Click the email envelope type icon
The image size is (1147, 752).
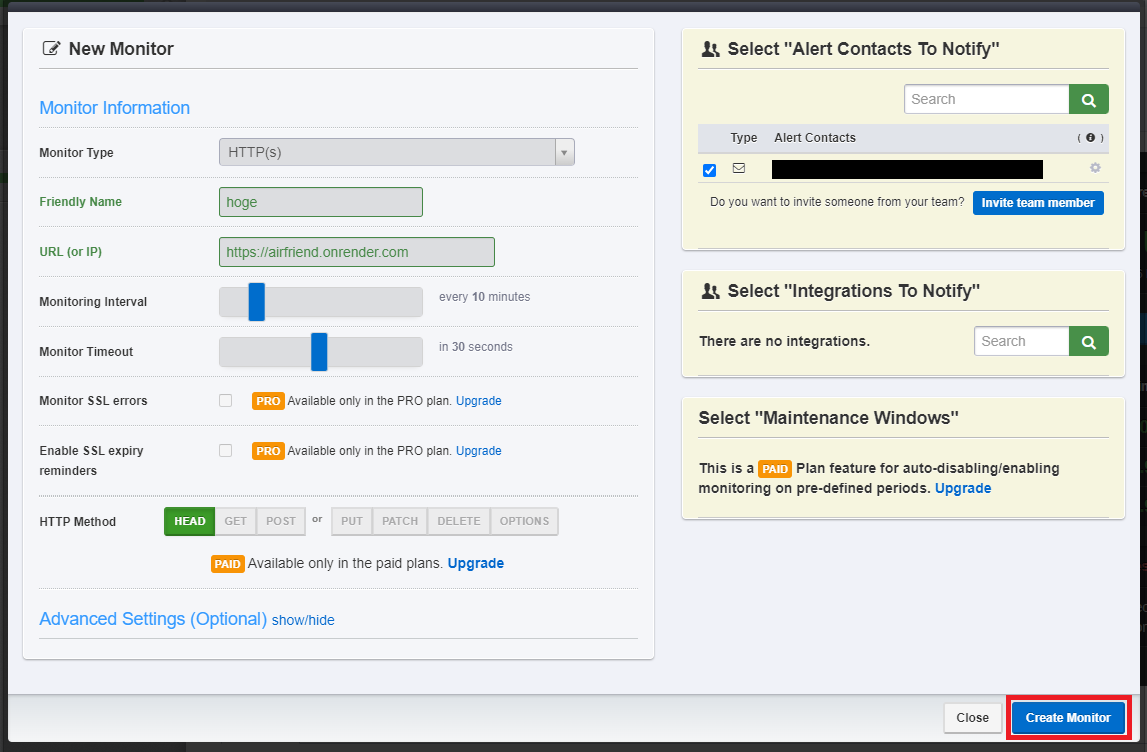739,168
